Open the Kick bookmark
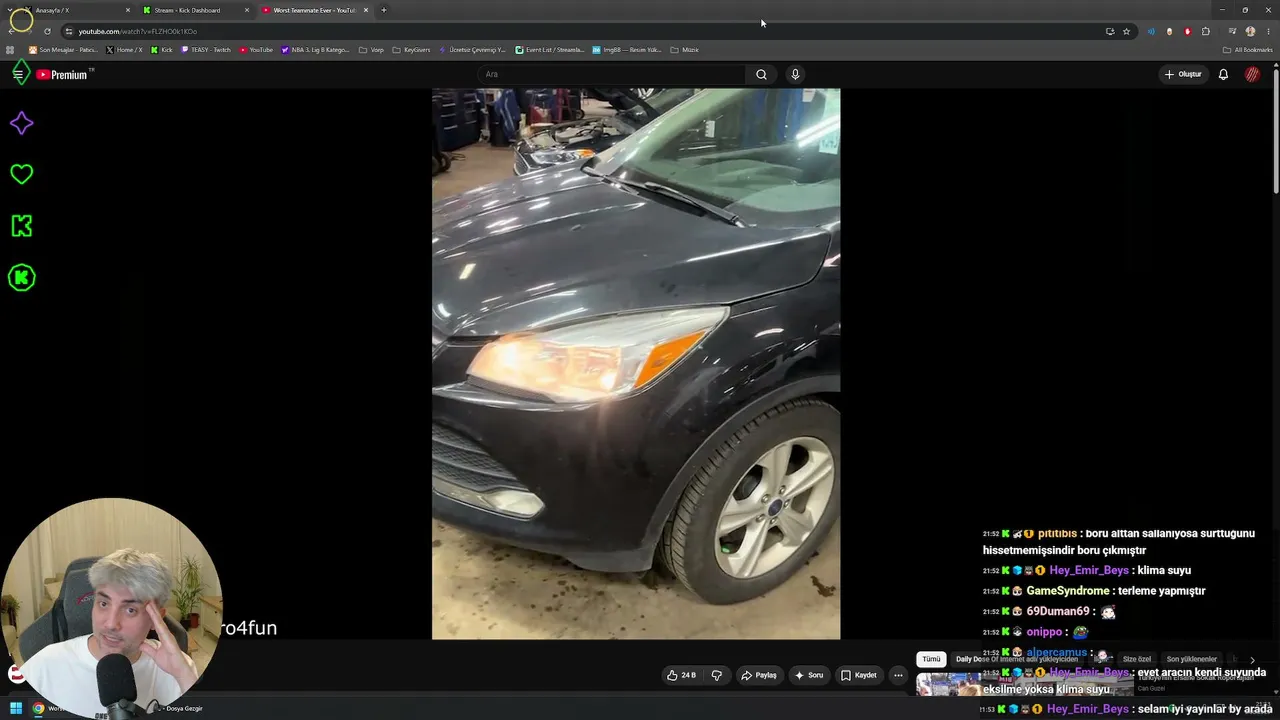The height and width of the screenshot is (720, 1280). pyautogui.click(x=162, y=49)
